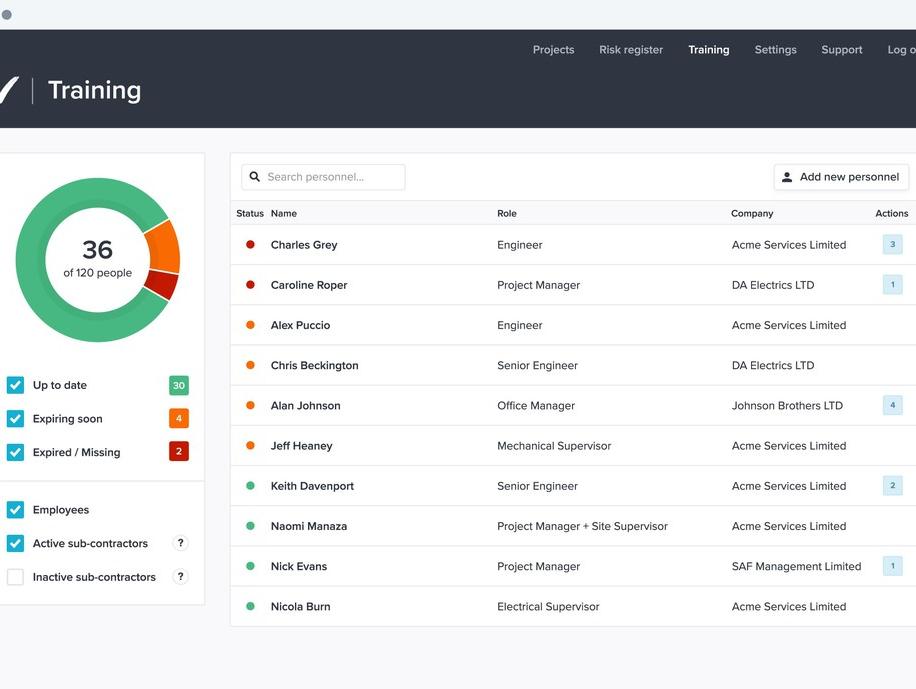Click the search magnifier icon
This screenshot has width=916, height=689.
coord(255,177)
